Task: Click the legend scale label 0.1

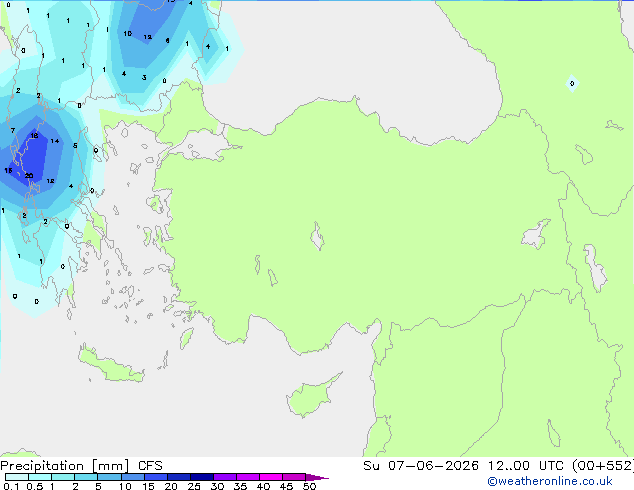Action: [11, 486]
